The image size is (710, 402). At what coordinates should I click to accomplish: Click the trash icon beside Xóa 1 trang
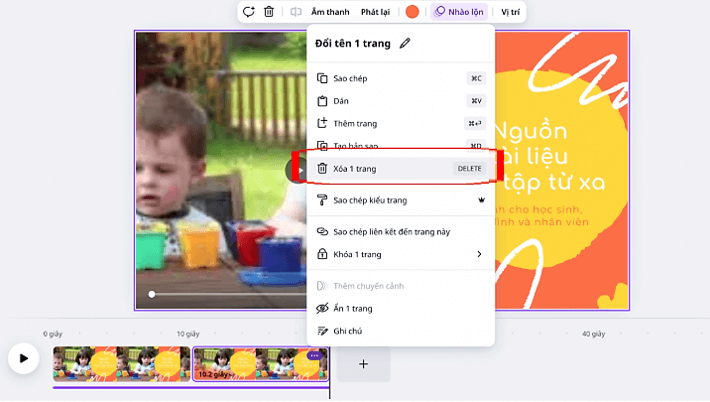pyautogui.click(x=322, y=168)
